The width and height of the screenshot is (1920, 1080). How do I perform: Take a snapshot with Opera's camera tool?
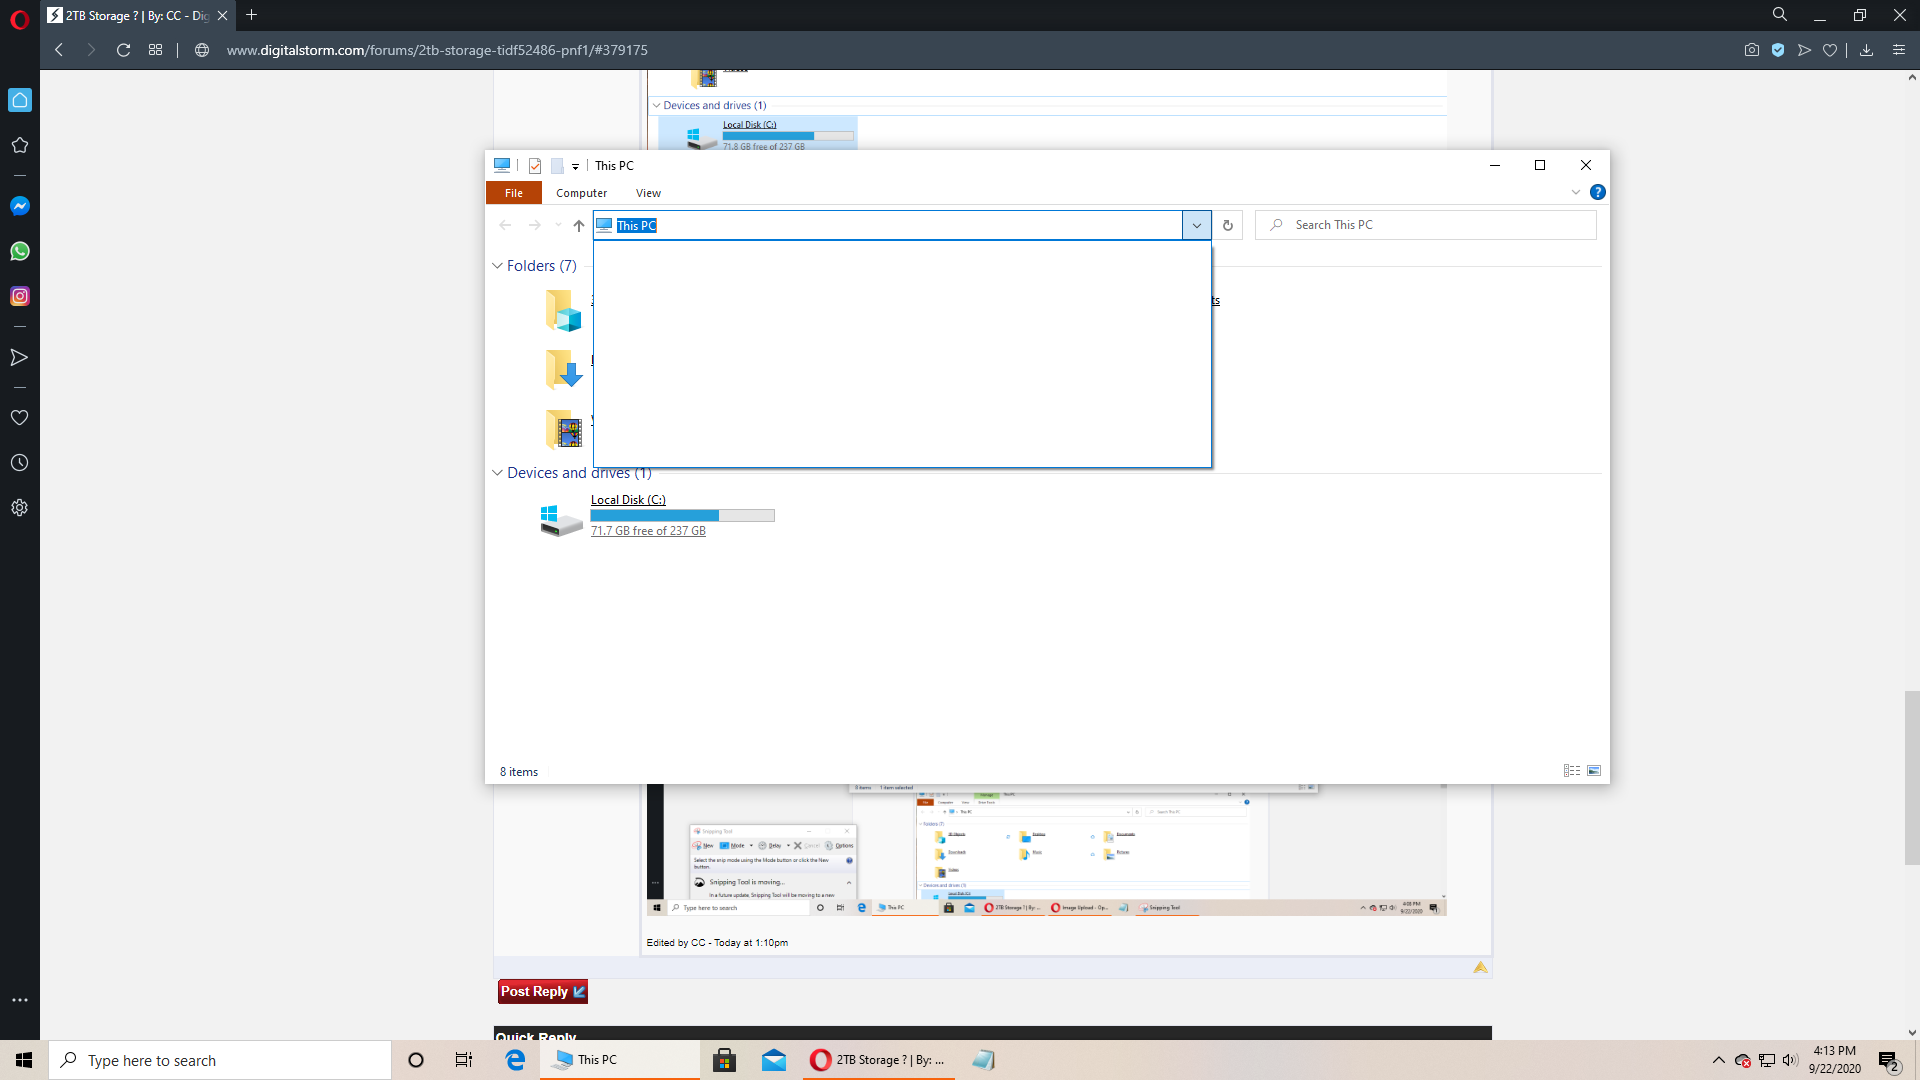point(1752,50)
